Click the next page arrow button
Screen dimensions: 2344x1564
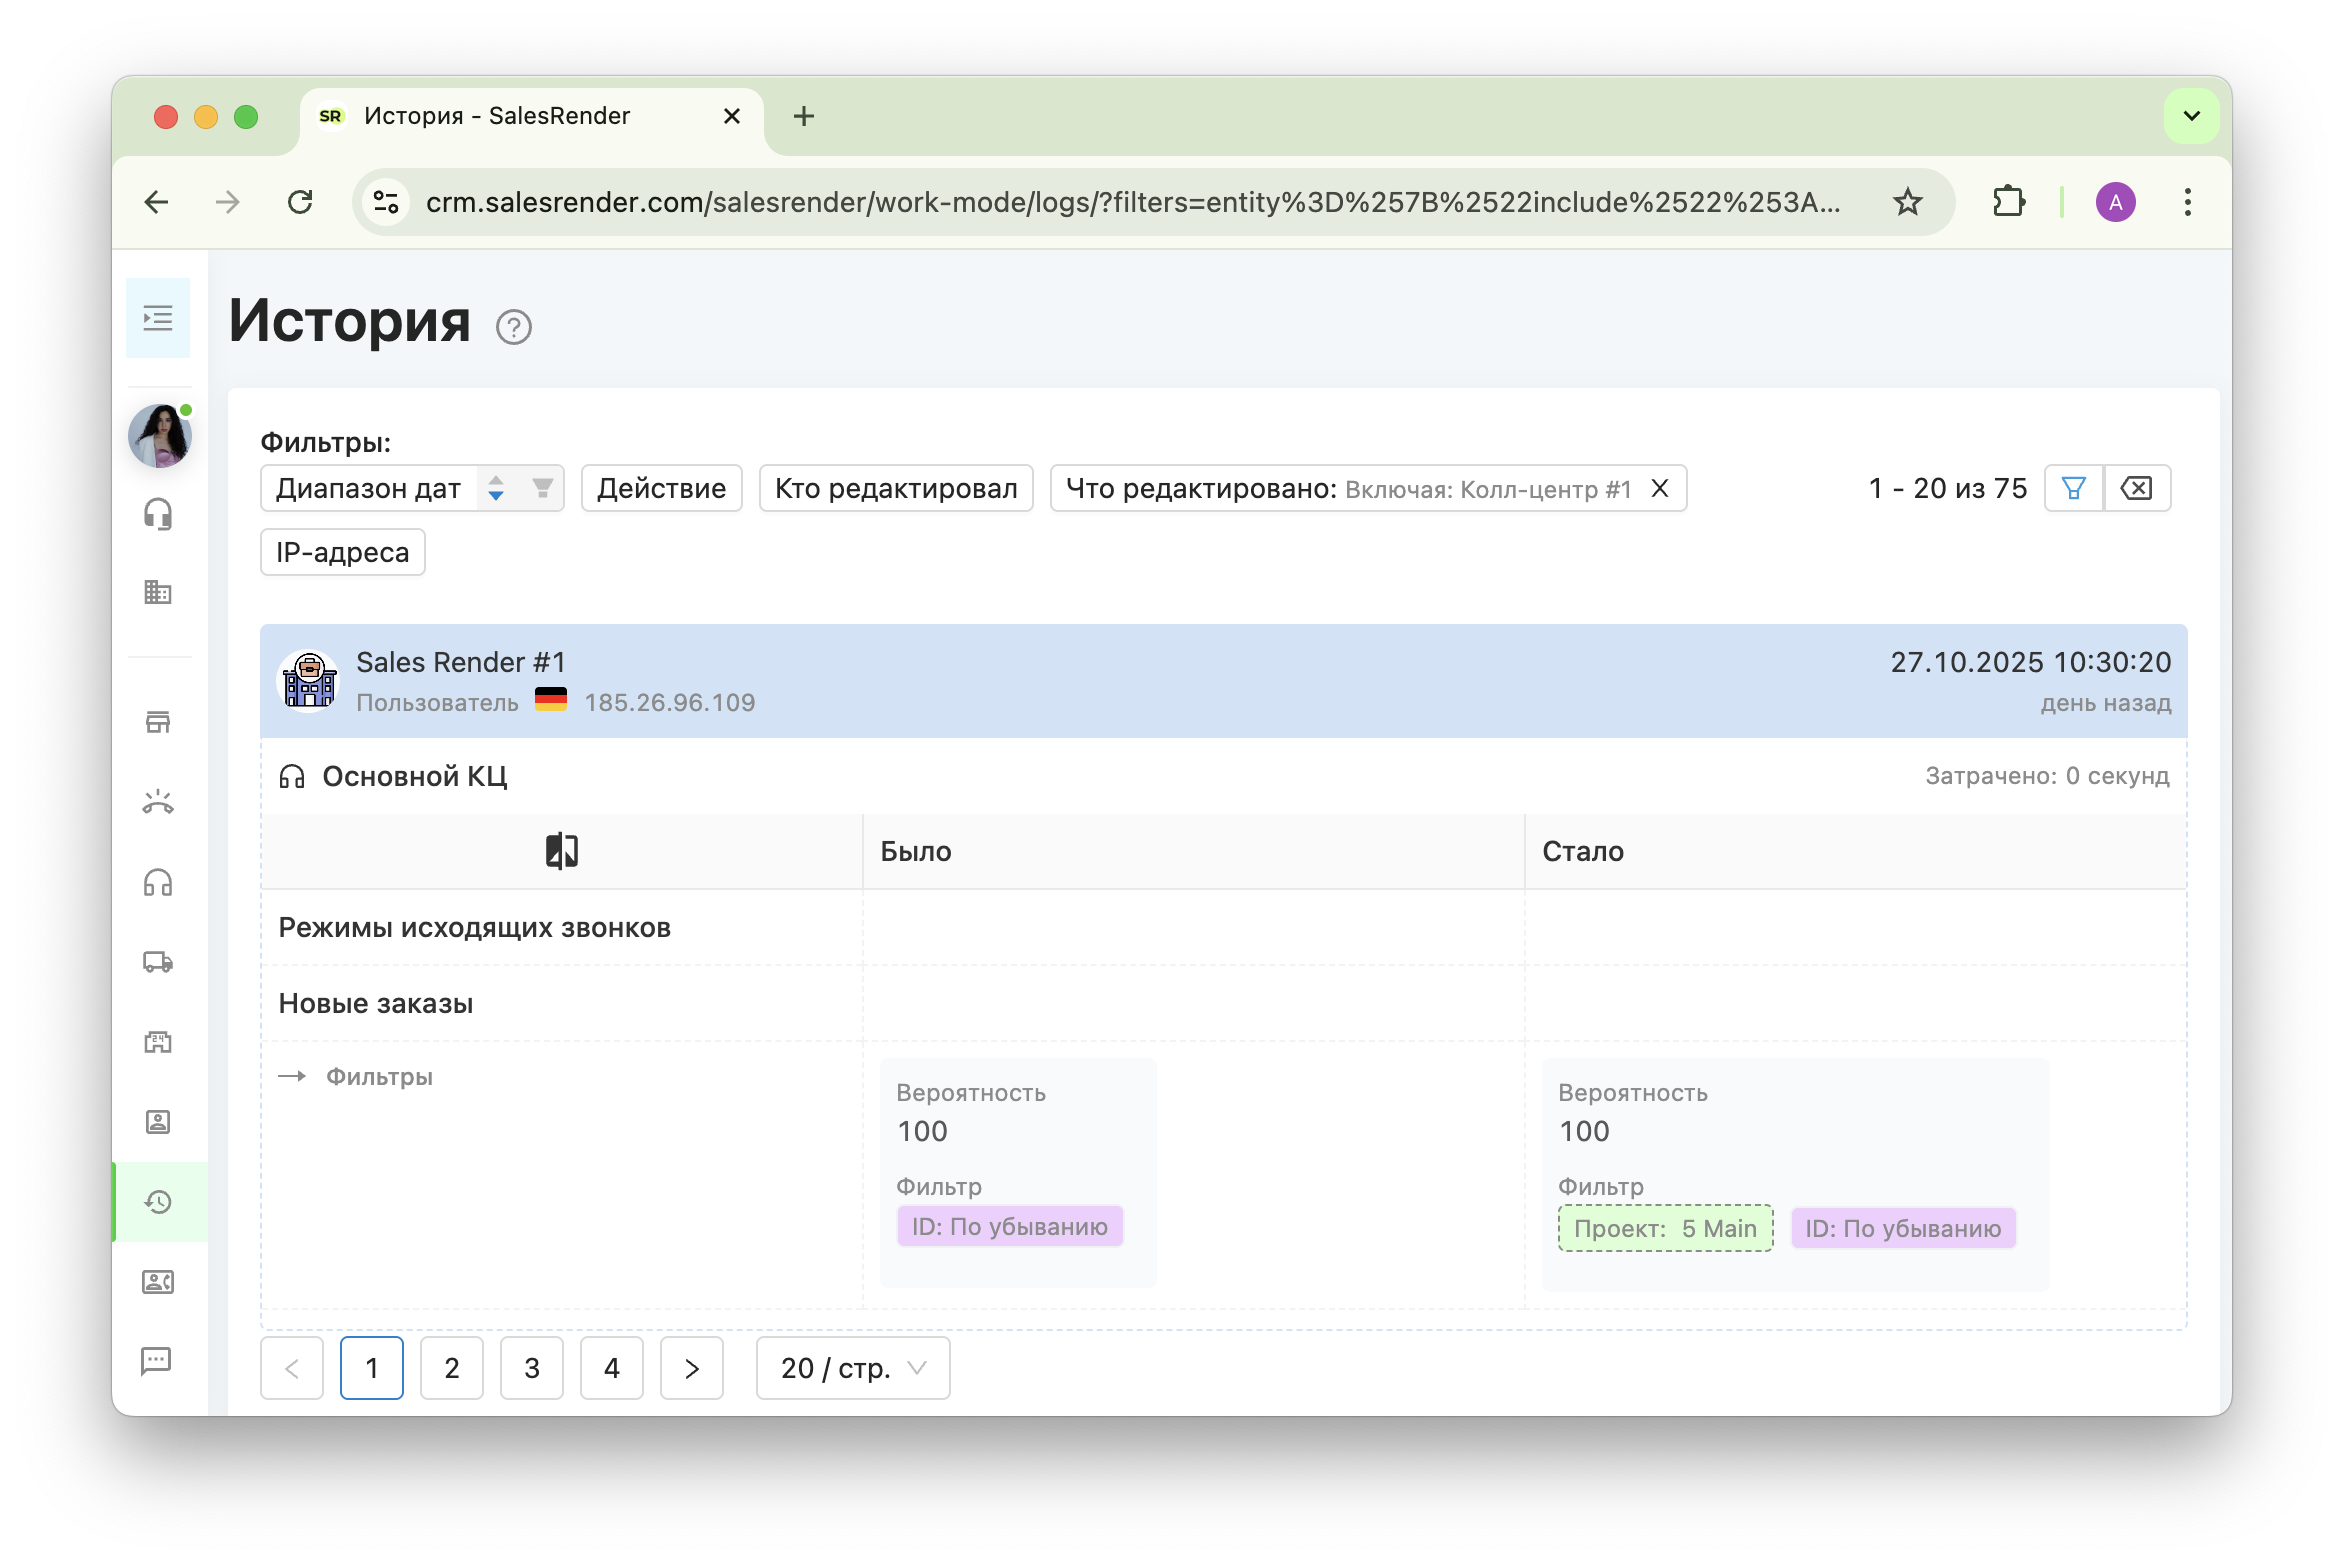coord(692,1368)
